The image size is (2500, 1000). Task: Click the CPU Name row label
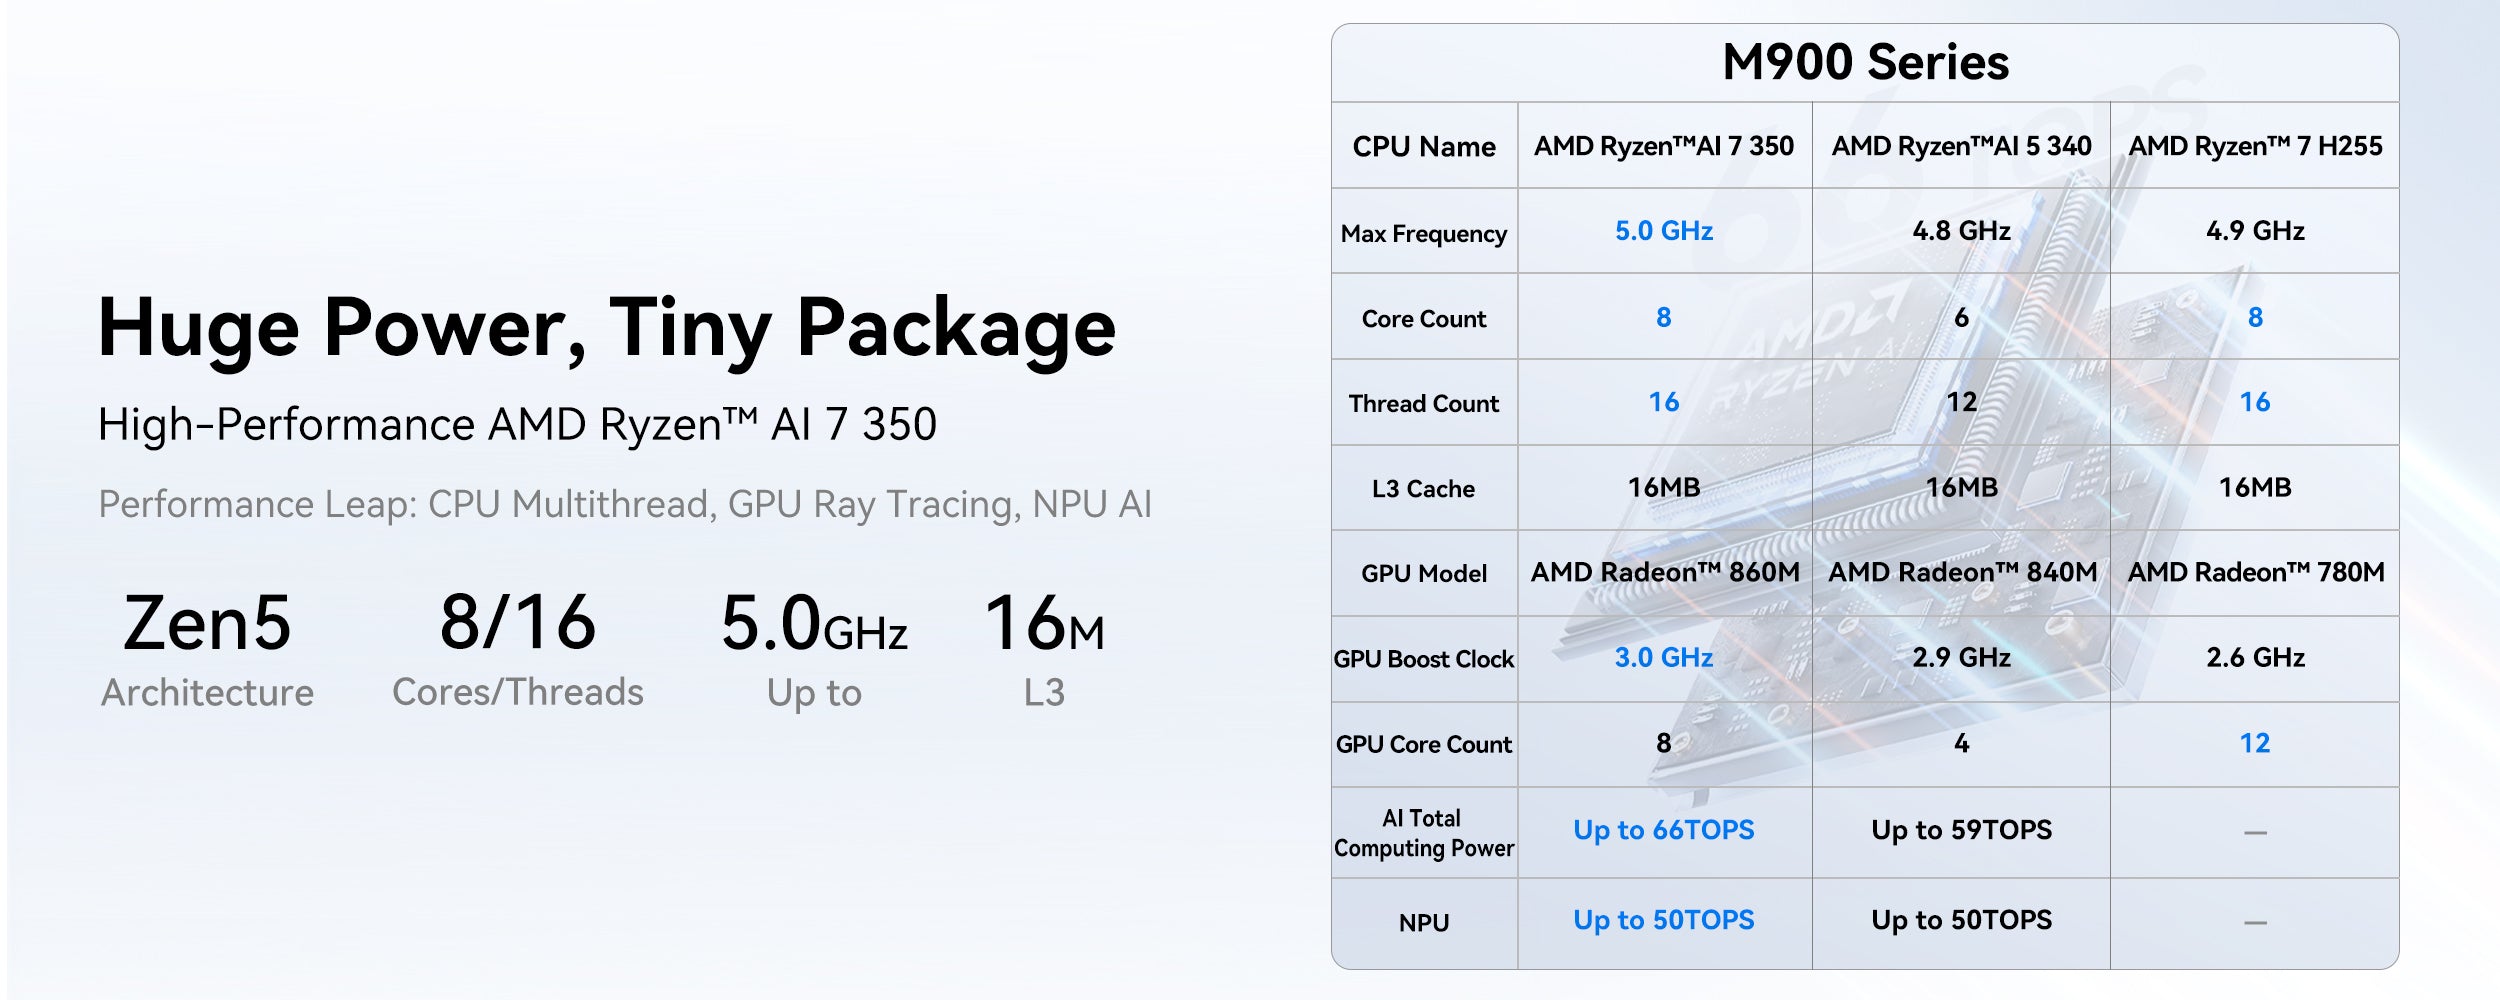(x=1424, y=147)
